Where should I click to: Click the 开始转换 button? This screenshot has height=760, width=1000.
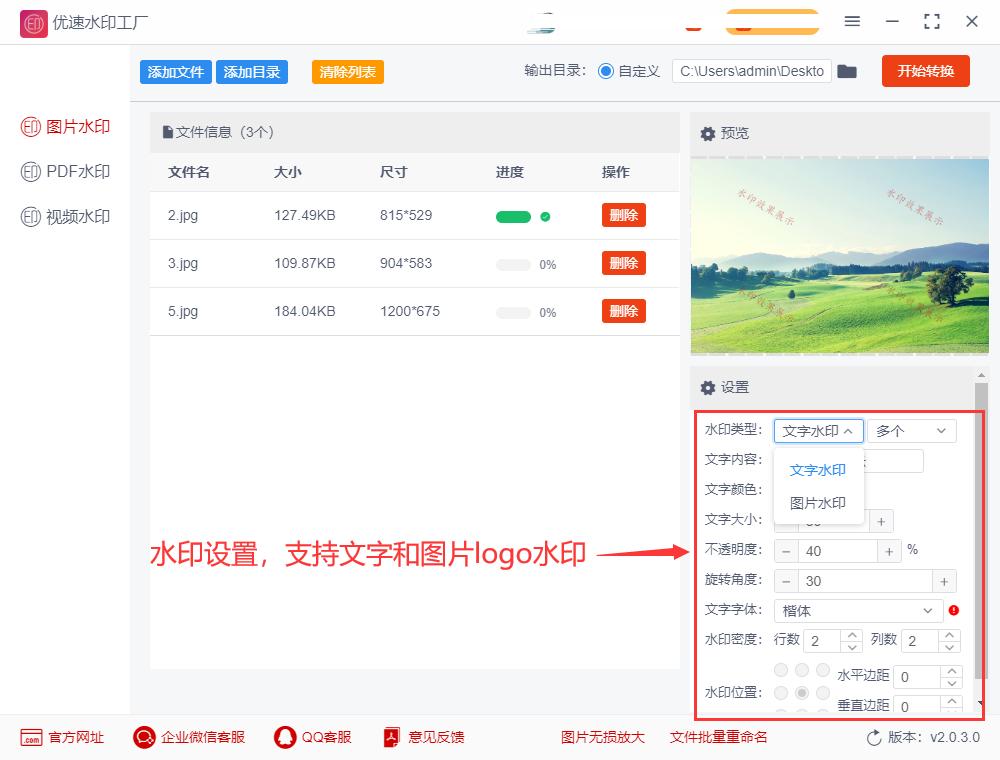(925, 71)
